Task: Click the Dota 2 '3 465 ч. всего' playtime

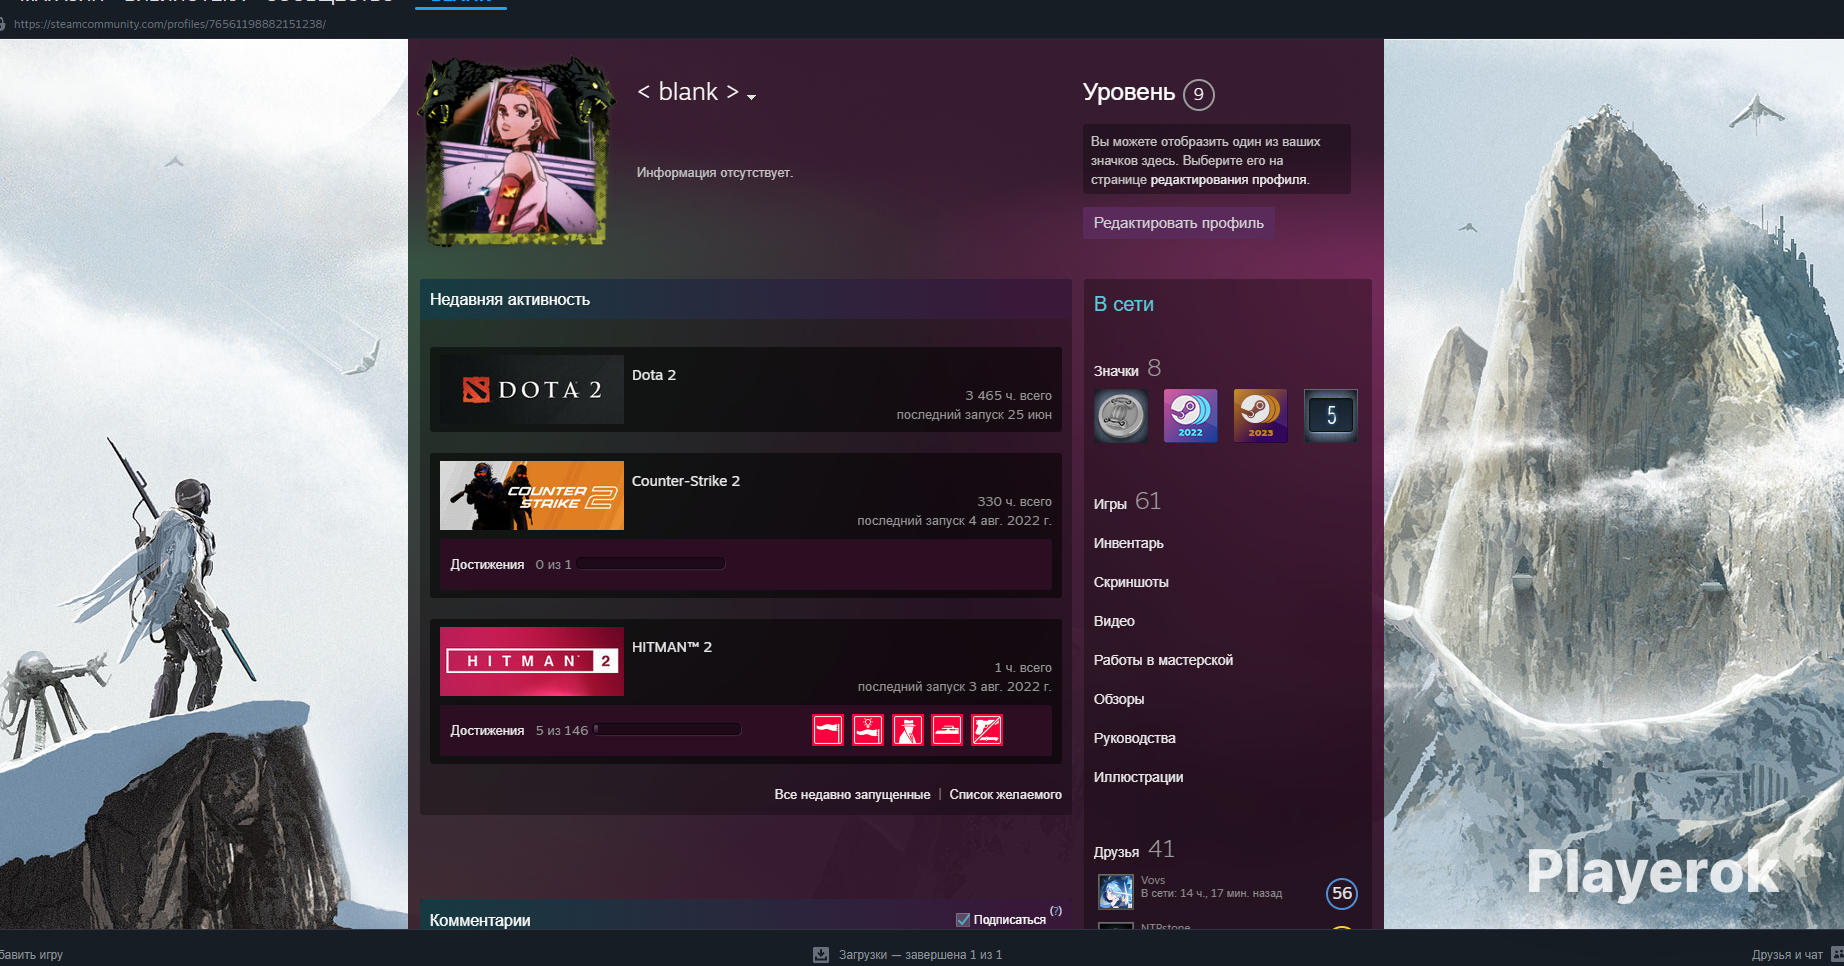Action: (1008, 396)
